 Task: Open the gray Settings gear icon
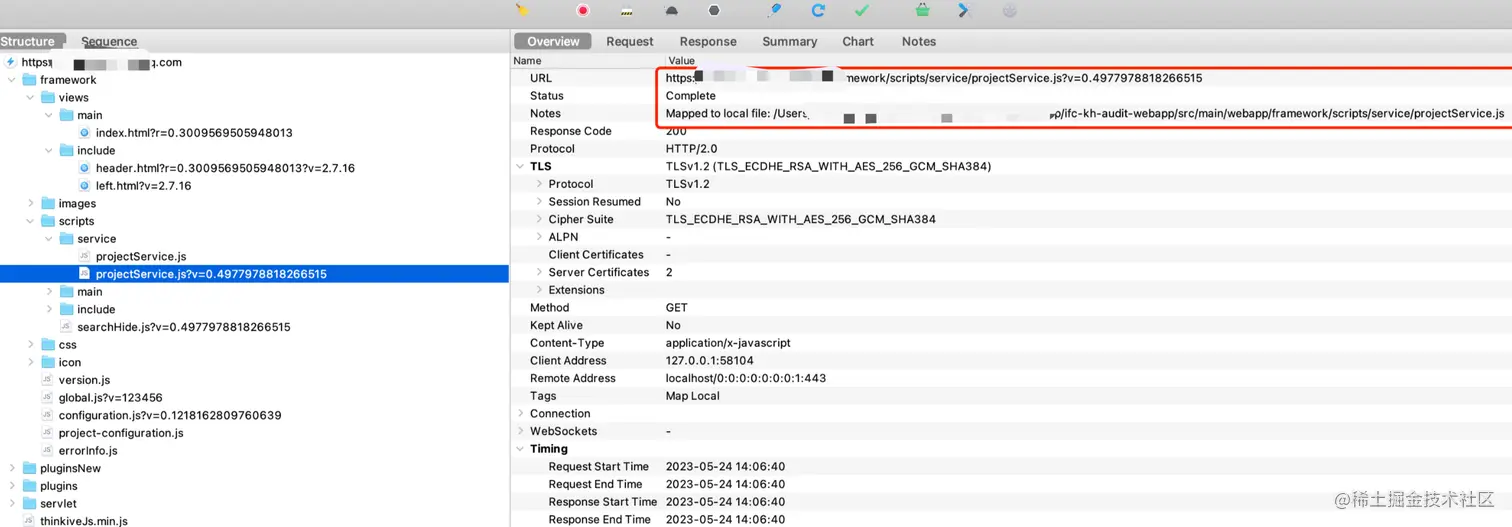[1009, 11]
